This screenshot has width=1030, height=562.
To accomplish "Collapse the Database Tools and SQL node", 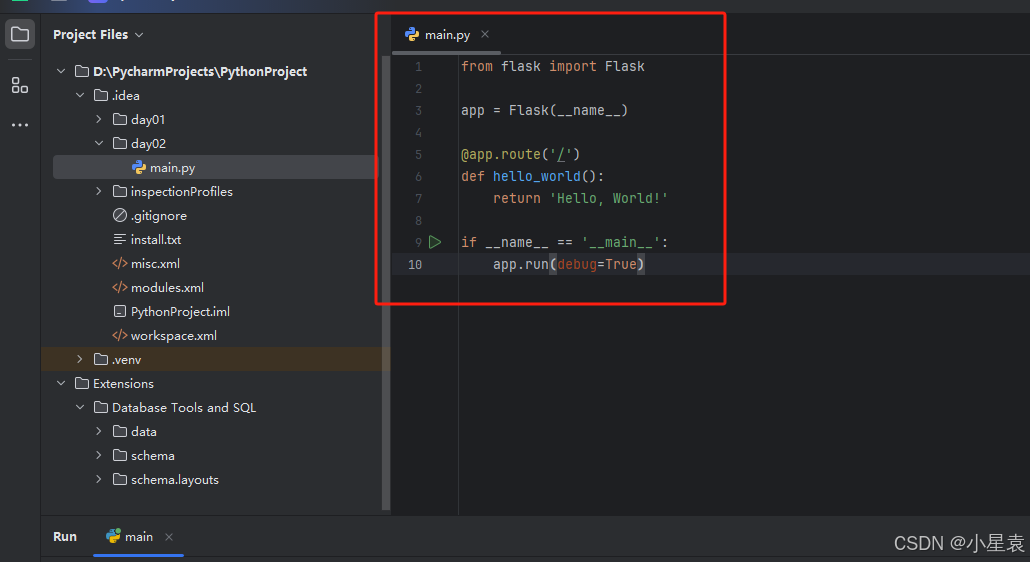I will (80, 408).
